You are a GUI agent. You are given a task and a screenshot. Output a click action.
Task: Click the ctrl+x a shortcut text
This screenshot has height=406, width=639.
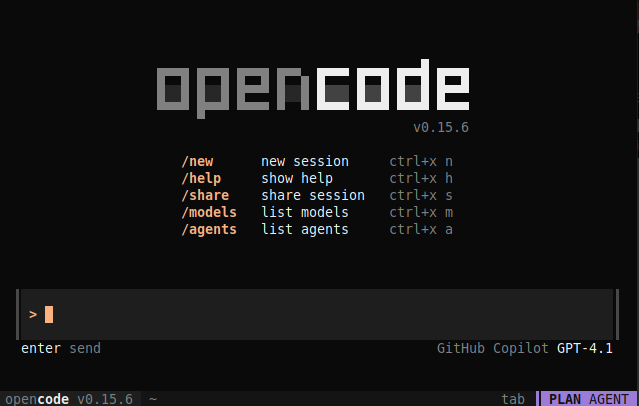pyautogui.click(x=421, y=230)
